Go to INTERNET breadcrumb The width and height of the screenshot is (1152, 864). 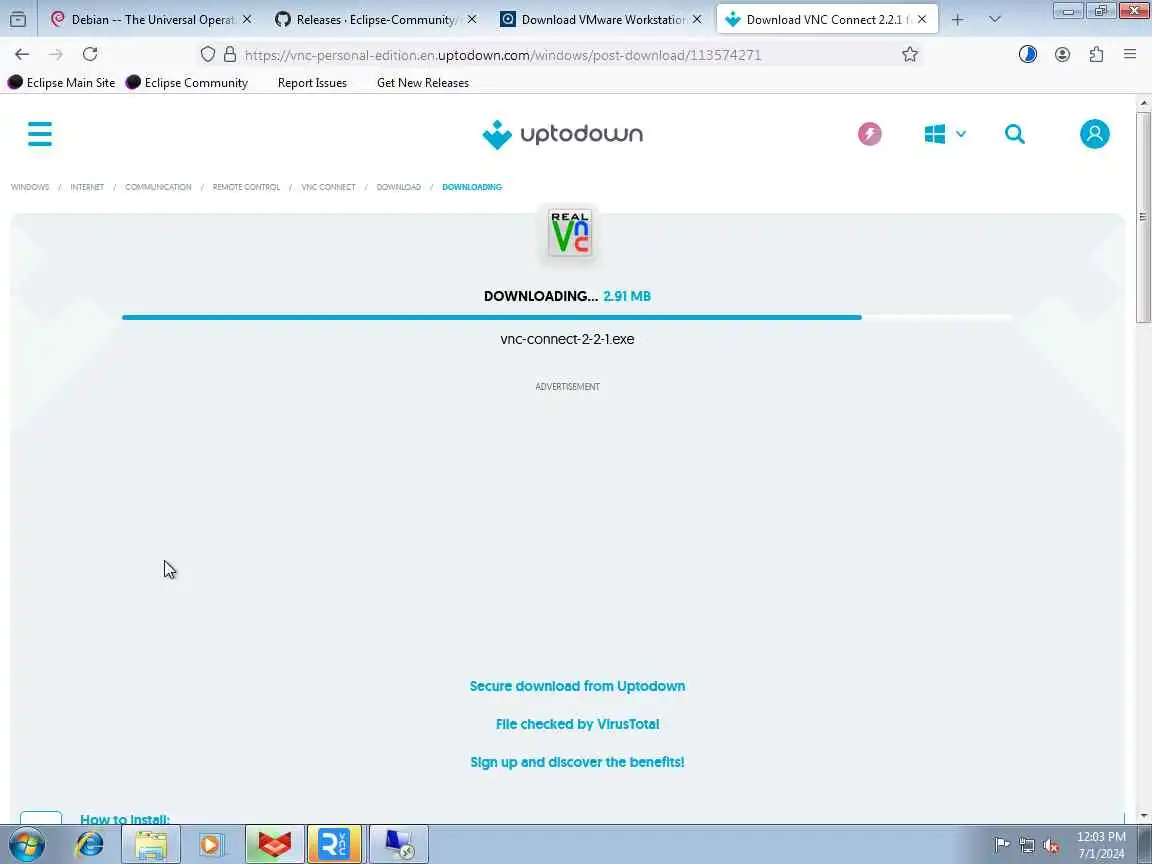coord(87,187)
